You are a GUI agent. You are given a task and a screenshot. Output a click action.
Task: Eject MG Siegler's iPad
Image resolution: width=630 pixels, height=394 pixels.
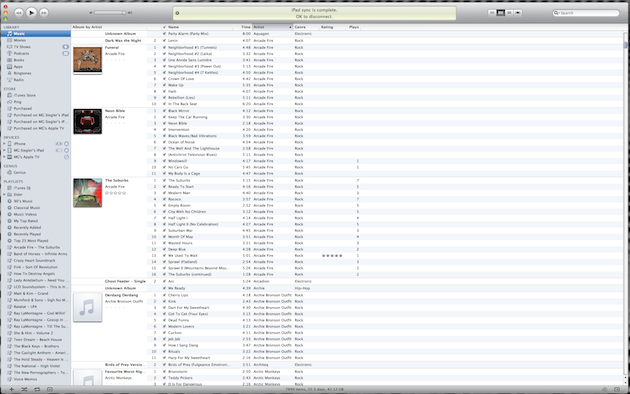tap(66, 150)
